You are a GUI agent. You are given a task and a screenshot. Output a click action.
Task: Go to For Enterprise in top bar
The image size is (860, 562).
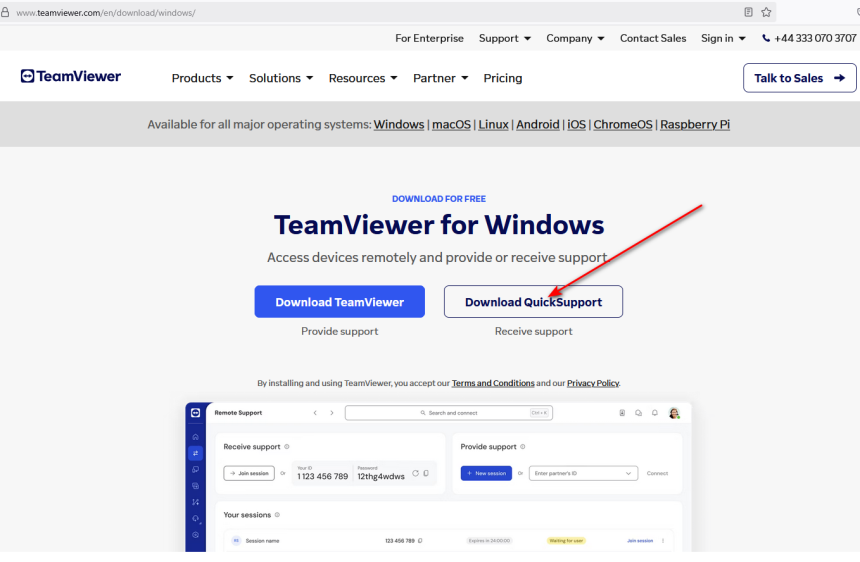click(429, 38)
